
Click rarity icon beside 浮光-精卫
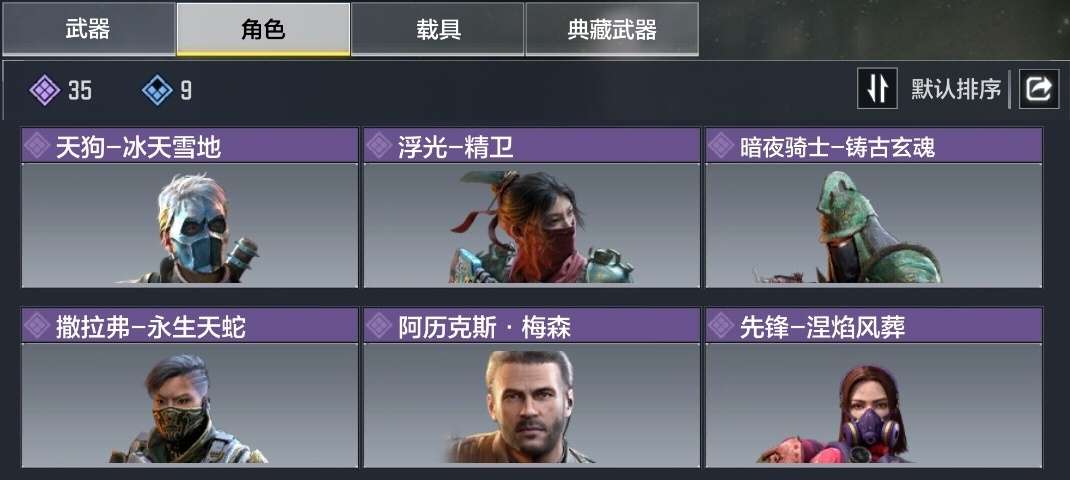[379, 145]
